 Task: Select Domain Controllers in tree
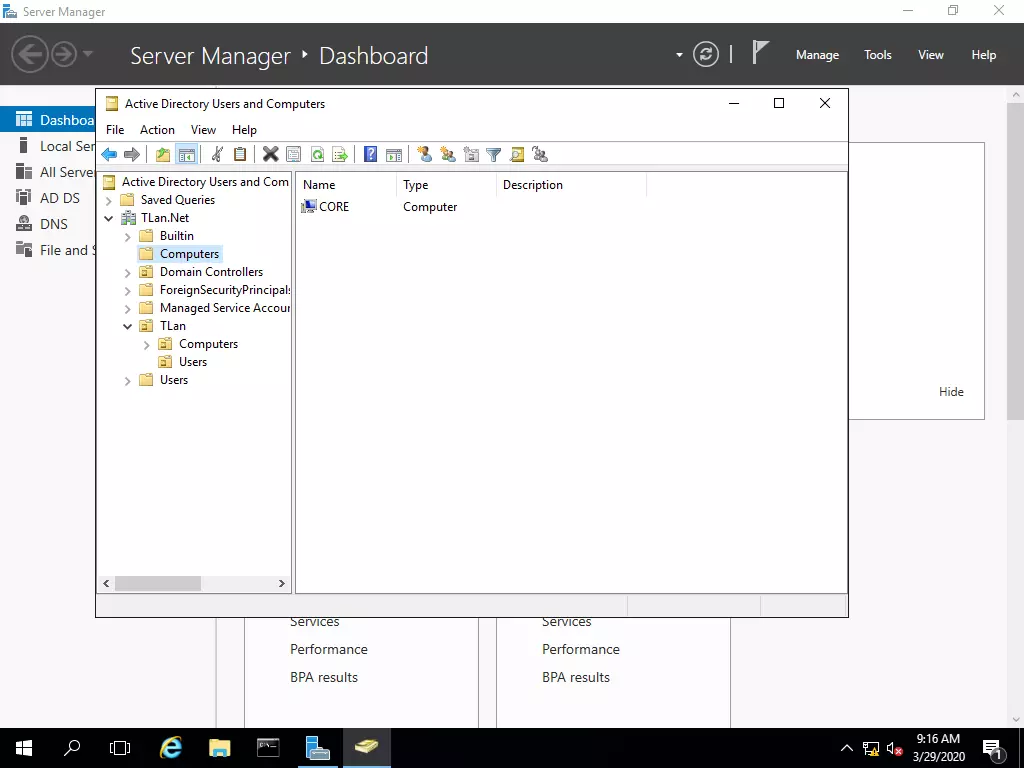pyautogui.click(x=211, y=272)
